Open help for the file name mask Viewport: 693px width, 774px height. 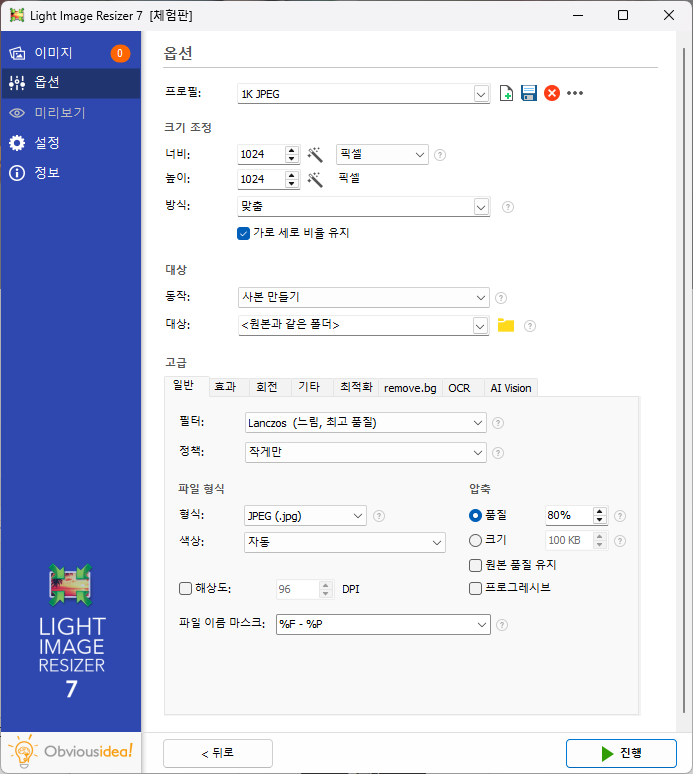[502, 625]
